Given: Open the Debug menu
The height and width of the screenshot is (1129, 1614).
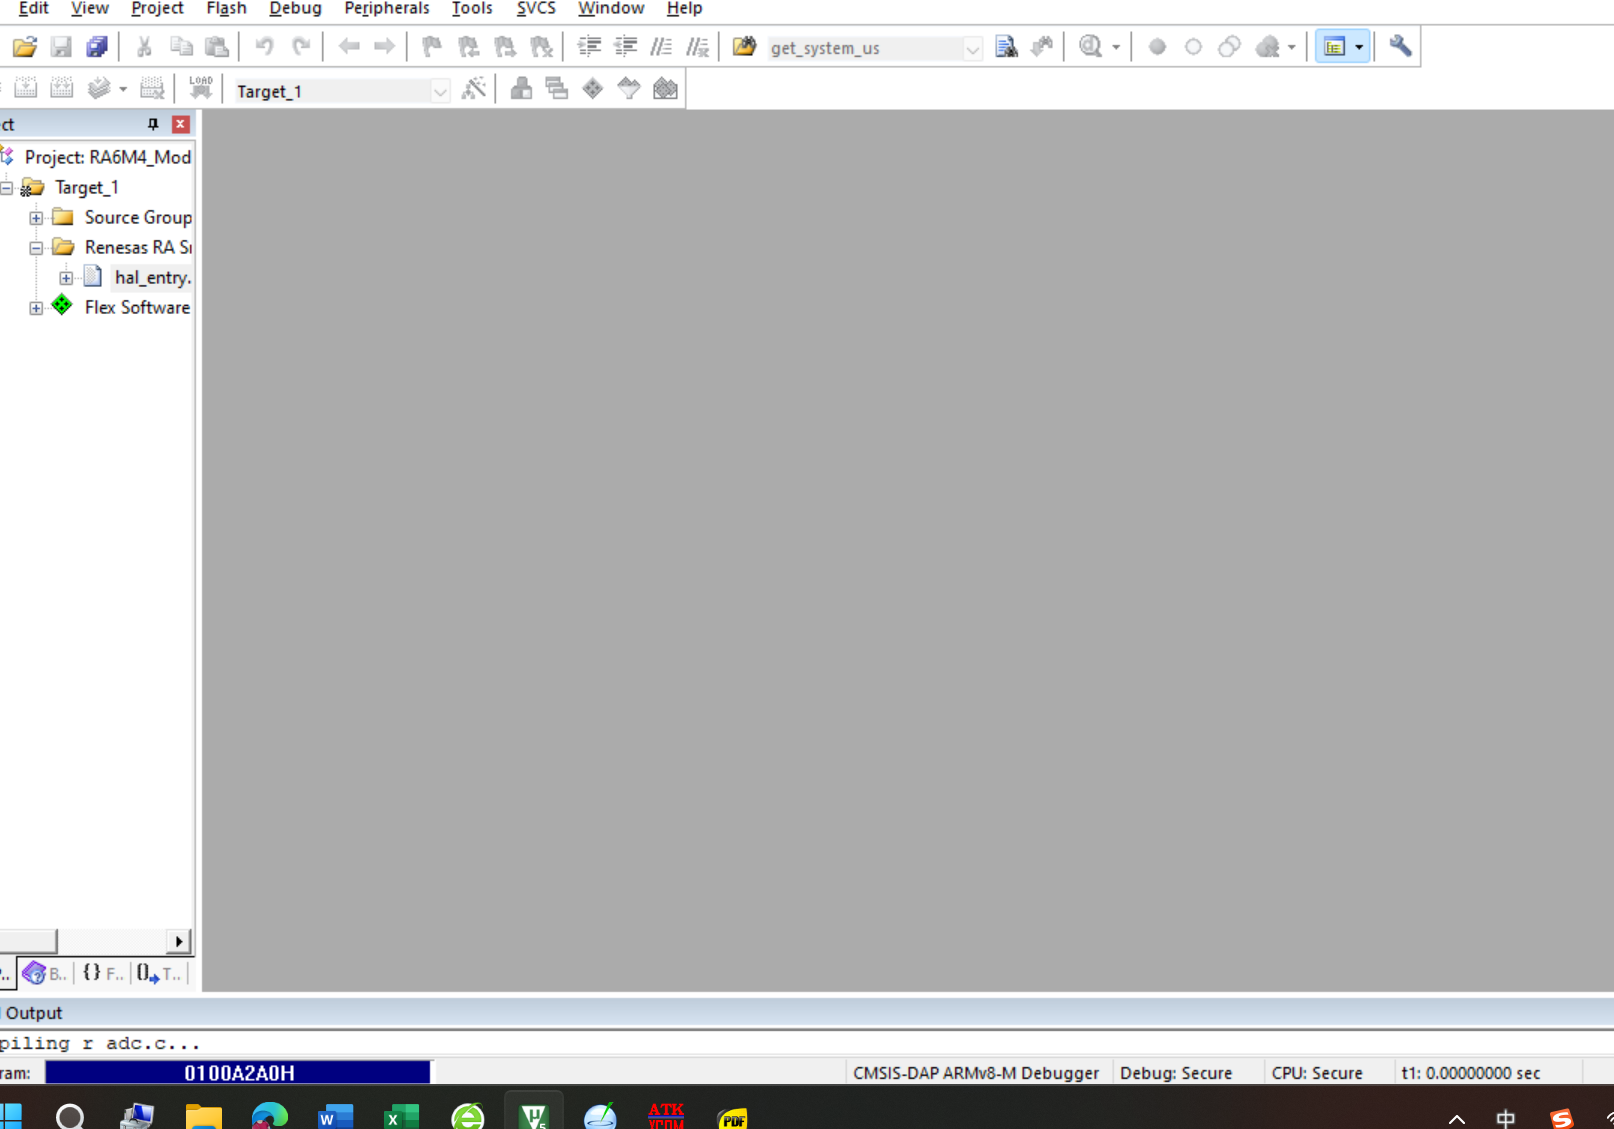Looking at the screenshot, I should click(x=295, y=9).
